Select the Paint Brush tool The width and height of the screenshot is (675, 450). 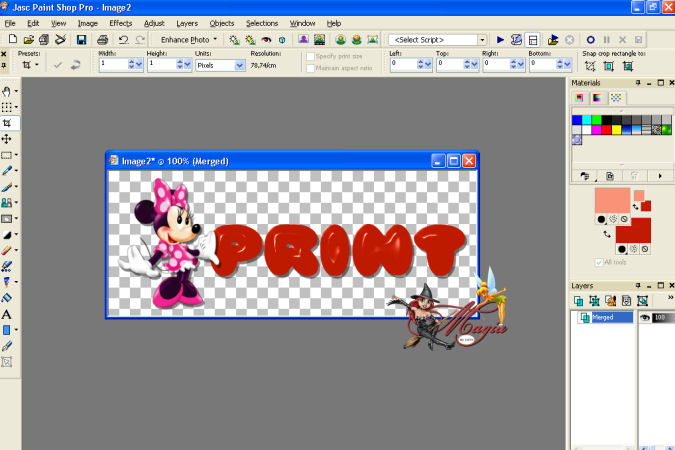click(x=6, y=187)
